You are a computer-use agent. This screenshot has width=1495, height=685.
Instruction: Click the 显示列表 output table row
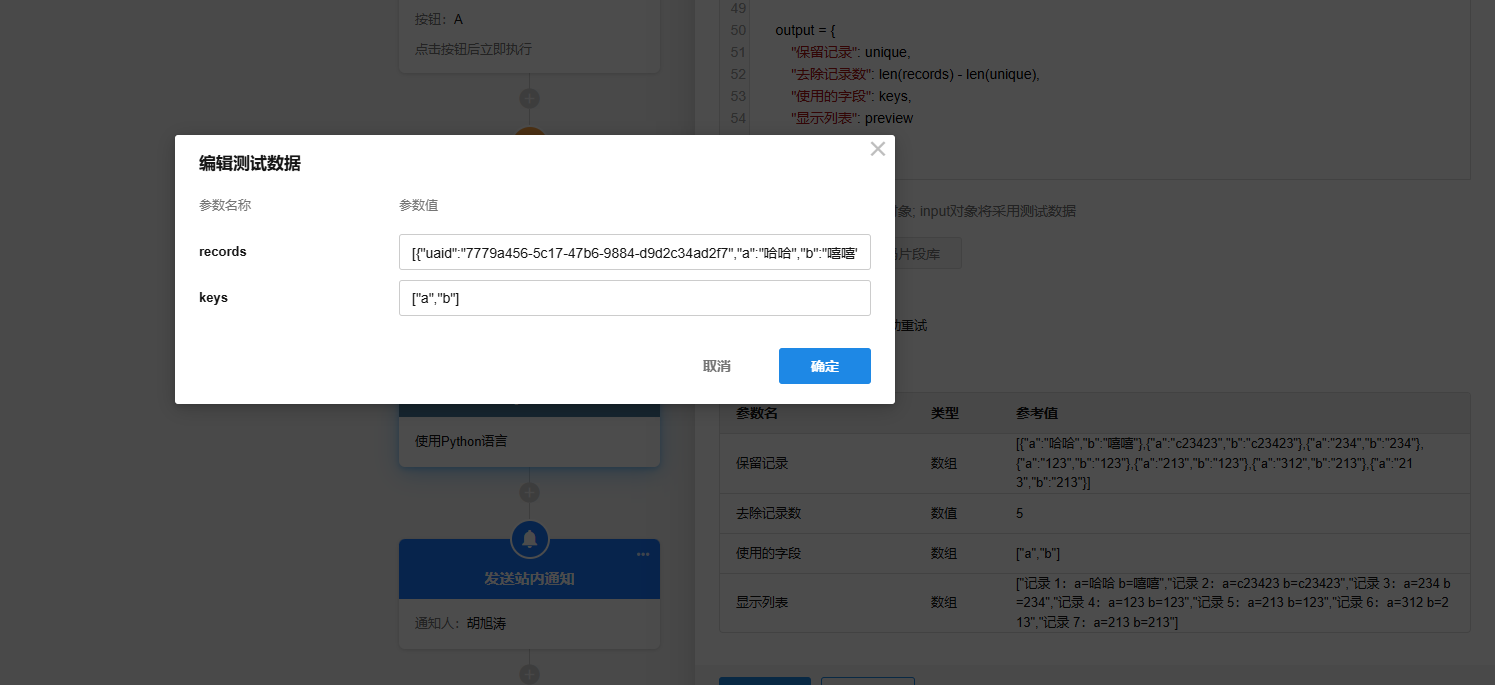(1093, 602)
